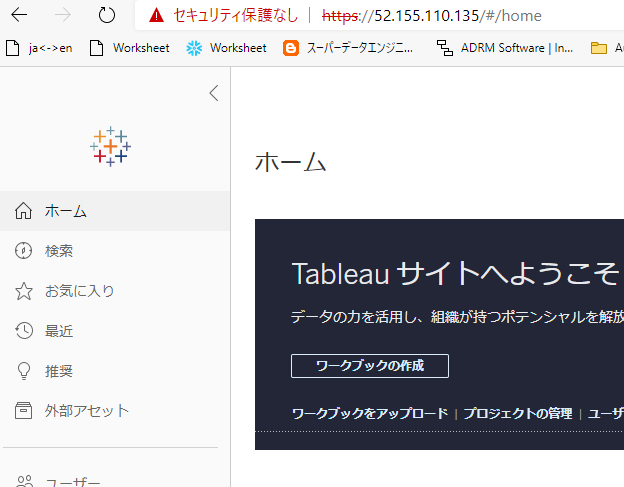The image size is (624, 487).
Task: Click the home house icon
Action: click(23, 211)
